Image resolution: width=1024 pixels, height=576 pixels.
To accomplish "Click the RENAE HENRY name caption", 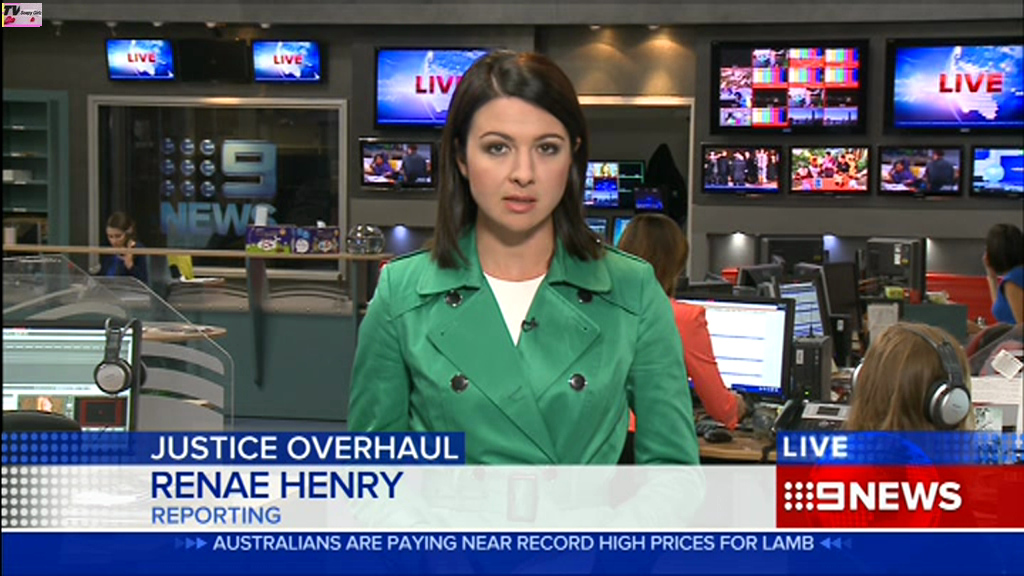I will click(x=277, y=485).
